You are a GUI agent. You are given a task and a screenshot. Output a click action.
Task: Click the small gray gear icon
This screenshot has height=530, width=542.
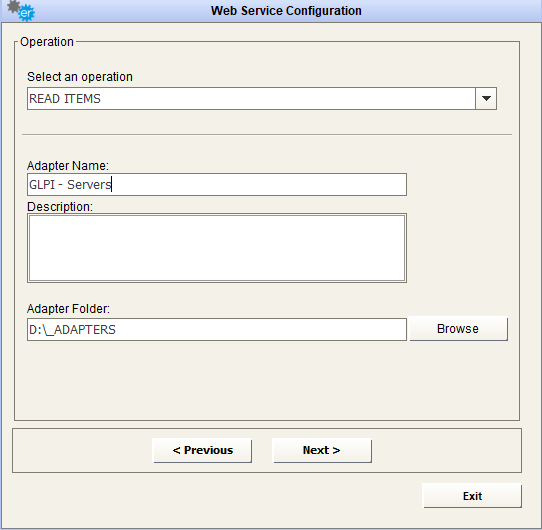pyautogui.click(x=13, y=6)
